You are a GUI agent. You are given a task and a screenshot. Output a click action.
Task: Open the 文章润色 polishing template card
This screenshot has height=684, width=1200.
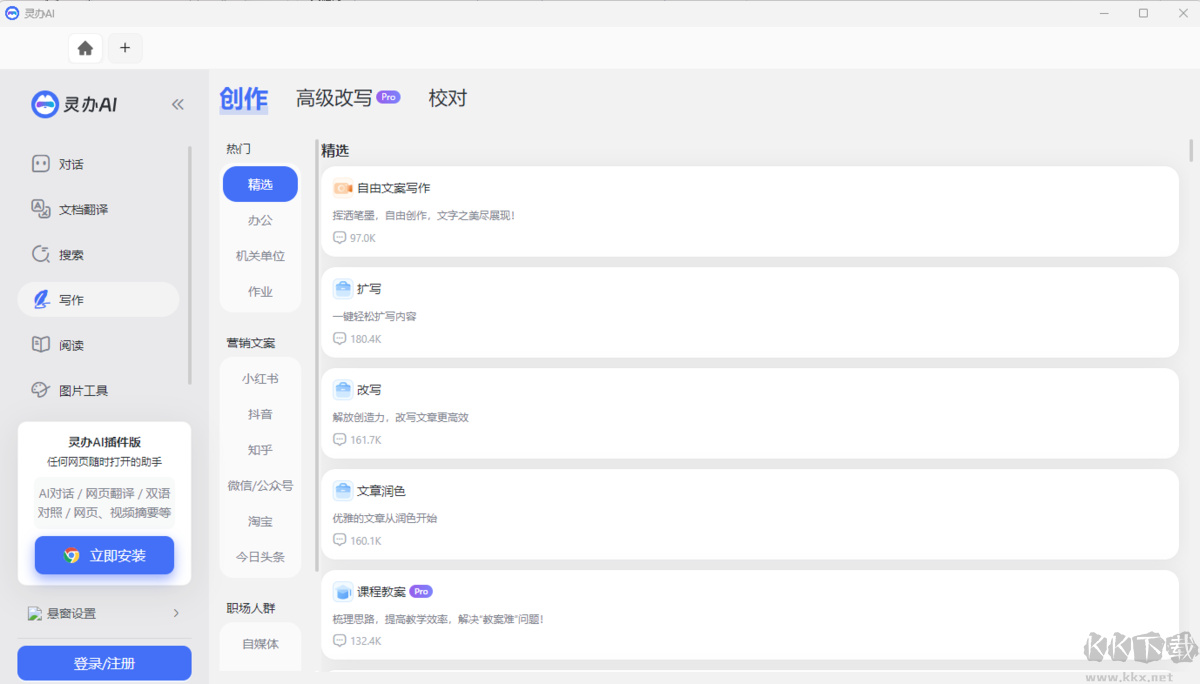click(x=750, y=513)
